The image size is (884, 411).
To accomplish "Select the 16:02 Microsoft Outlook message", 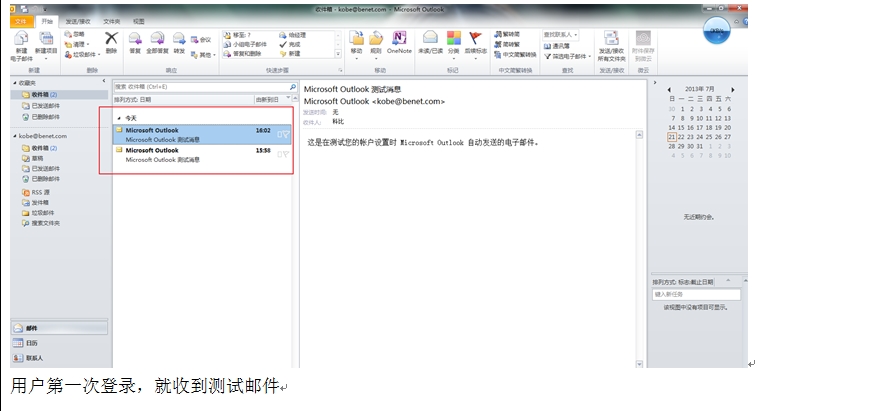I will (202, 135).
